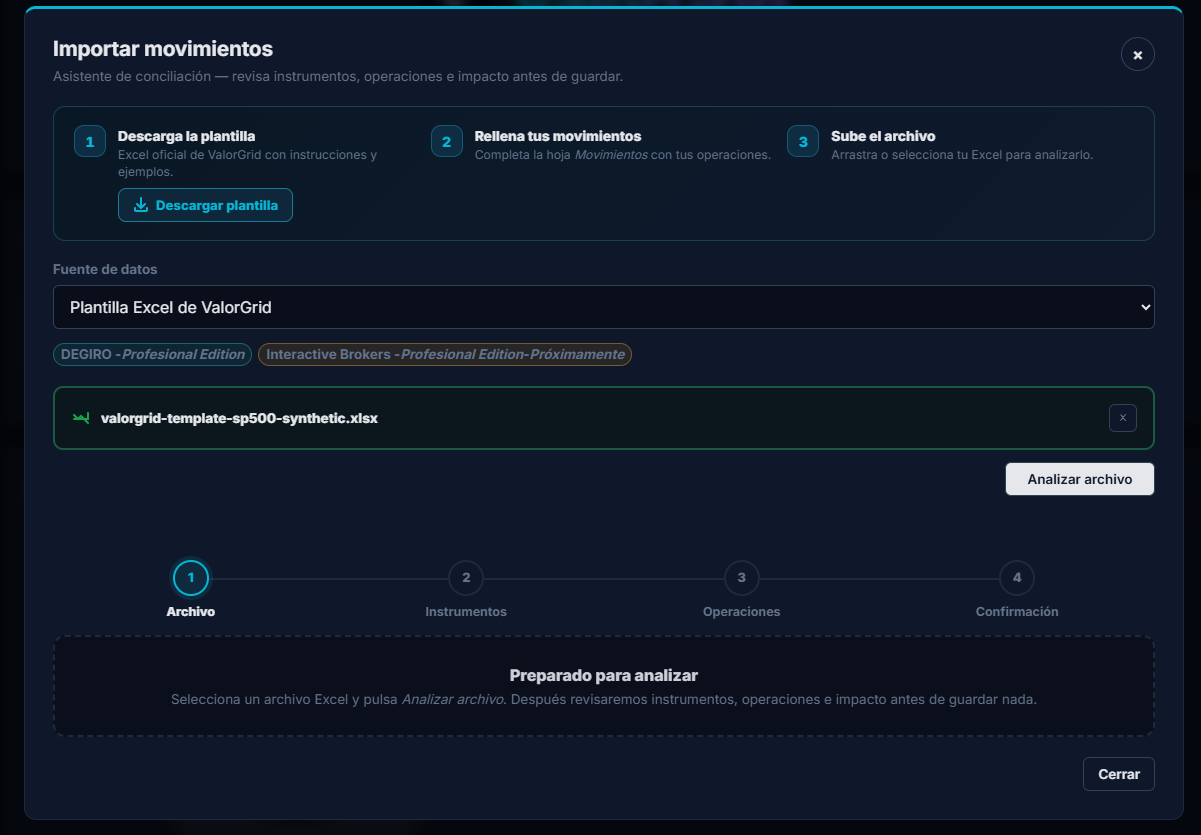Click the Fuente de datos label

click(x=105, y=269)
